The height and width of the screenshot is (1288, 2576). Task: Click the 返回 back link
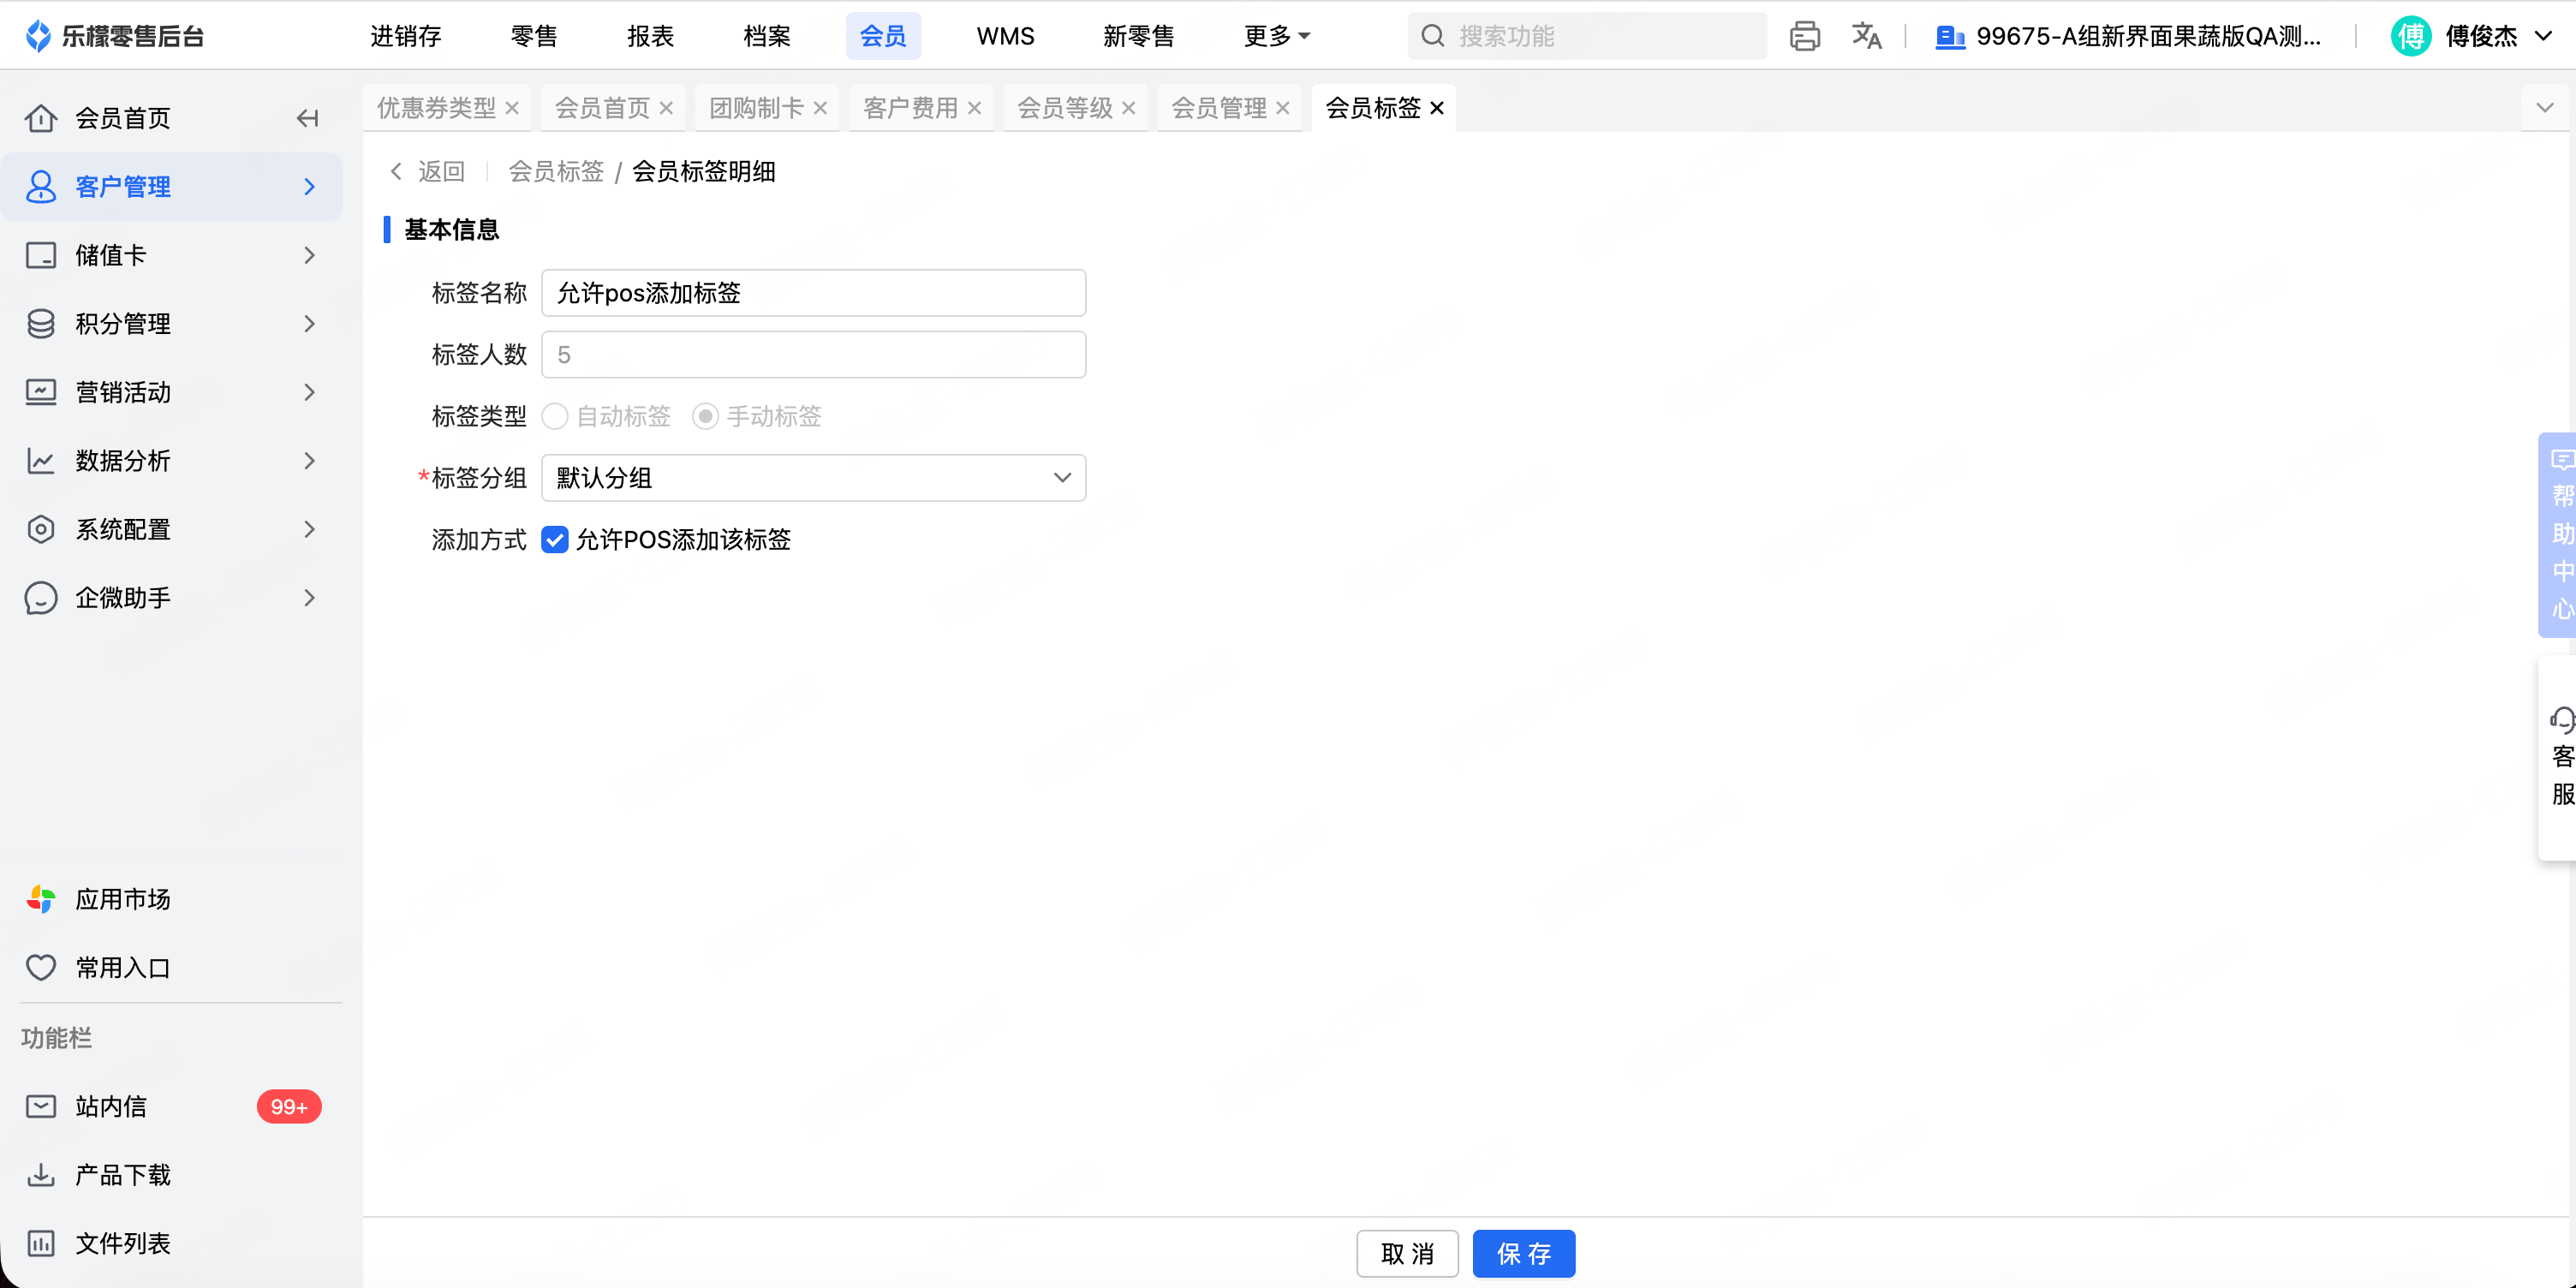click(x=428, y=172)
